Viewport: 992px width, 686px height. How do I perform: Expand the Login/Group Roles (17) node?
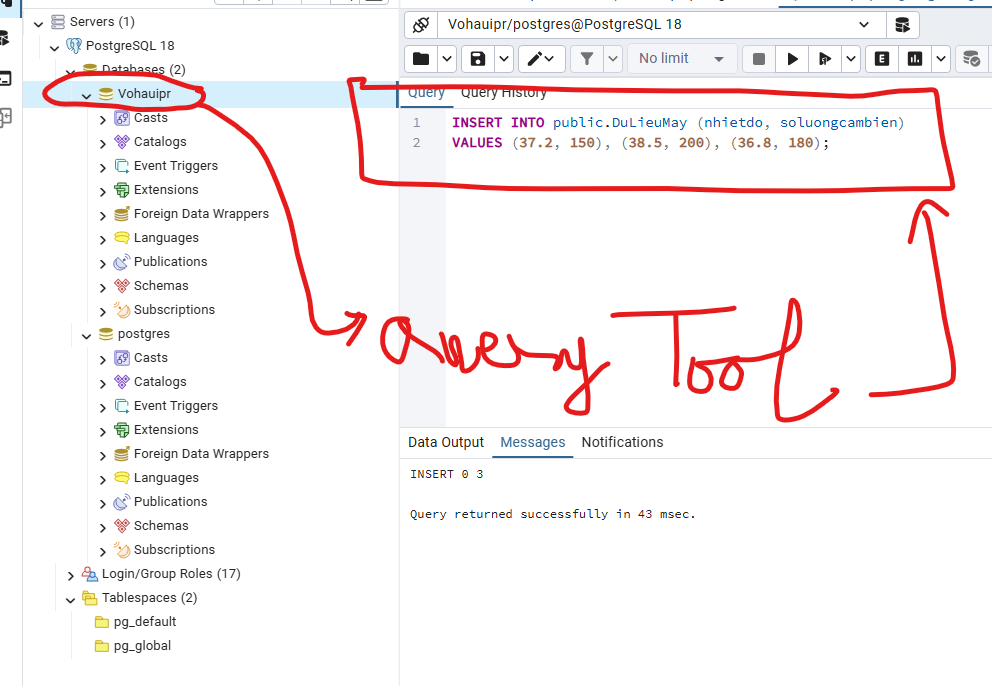coord(71,575)
